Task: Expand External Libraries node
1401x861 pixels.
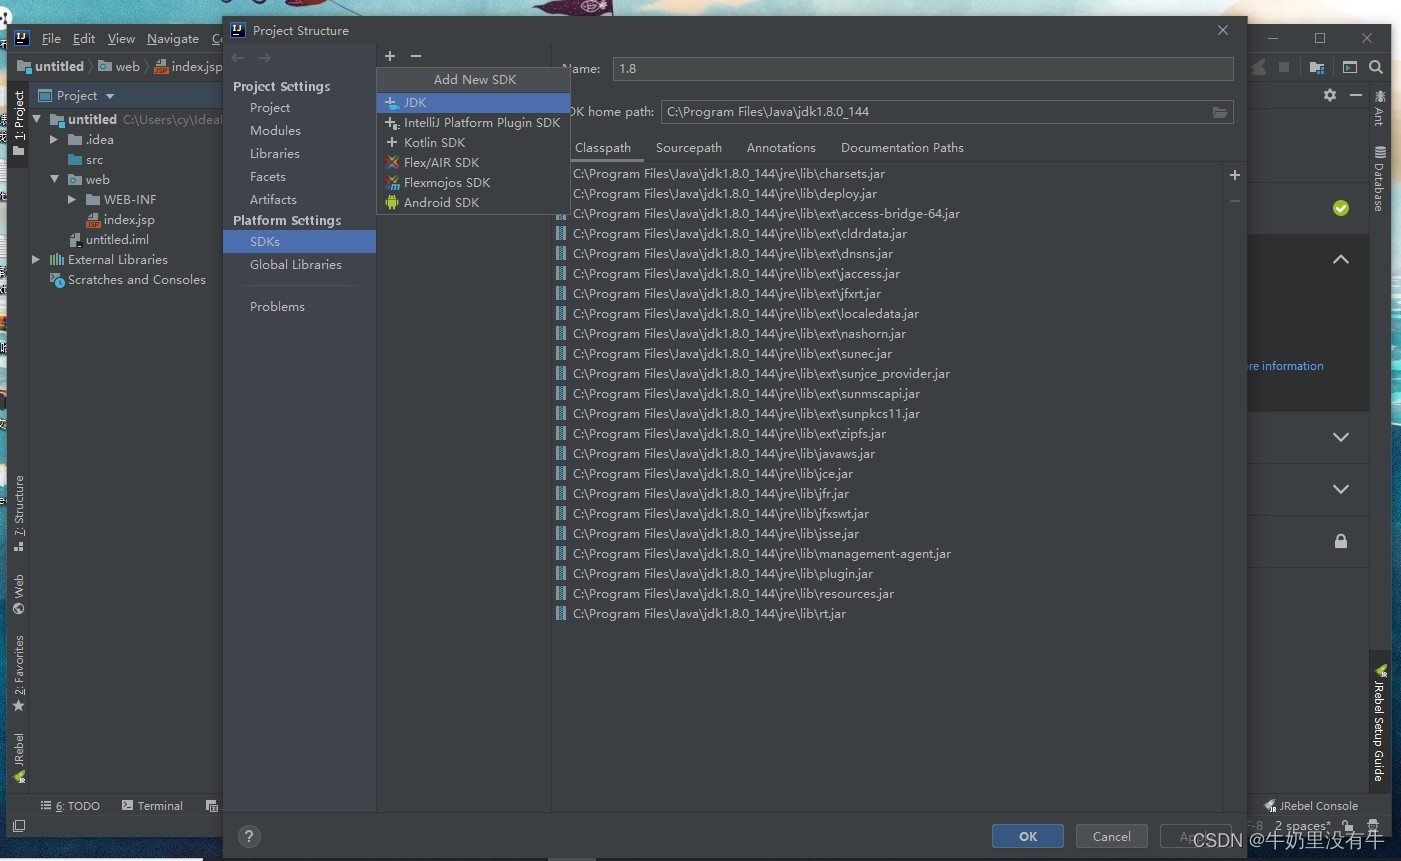Action: [x=36, y=260]
